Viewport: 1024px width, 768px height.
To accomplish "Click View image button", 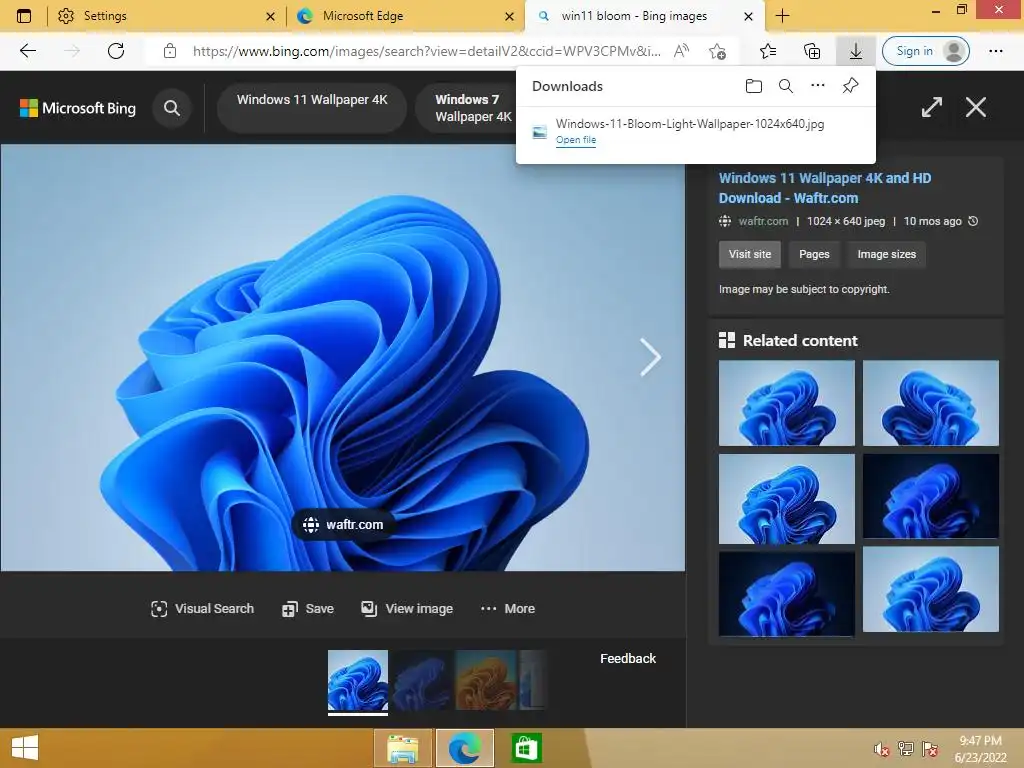I will 407,609.
